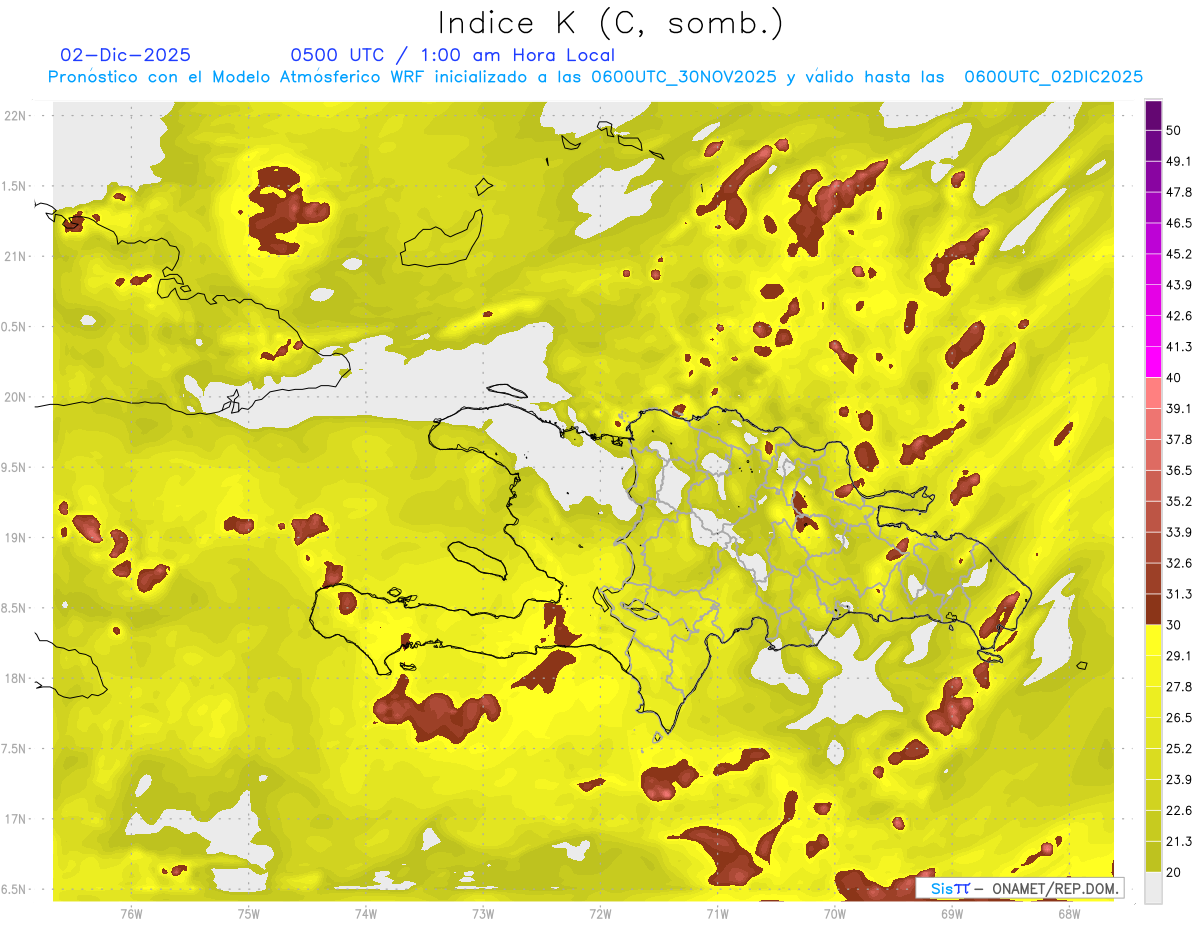Click the 20N latitude label
The height and width of the screenshot is (927, 1200).
[16, 397]
